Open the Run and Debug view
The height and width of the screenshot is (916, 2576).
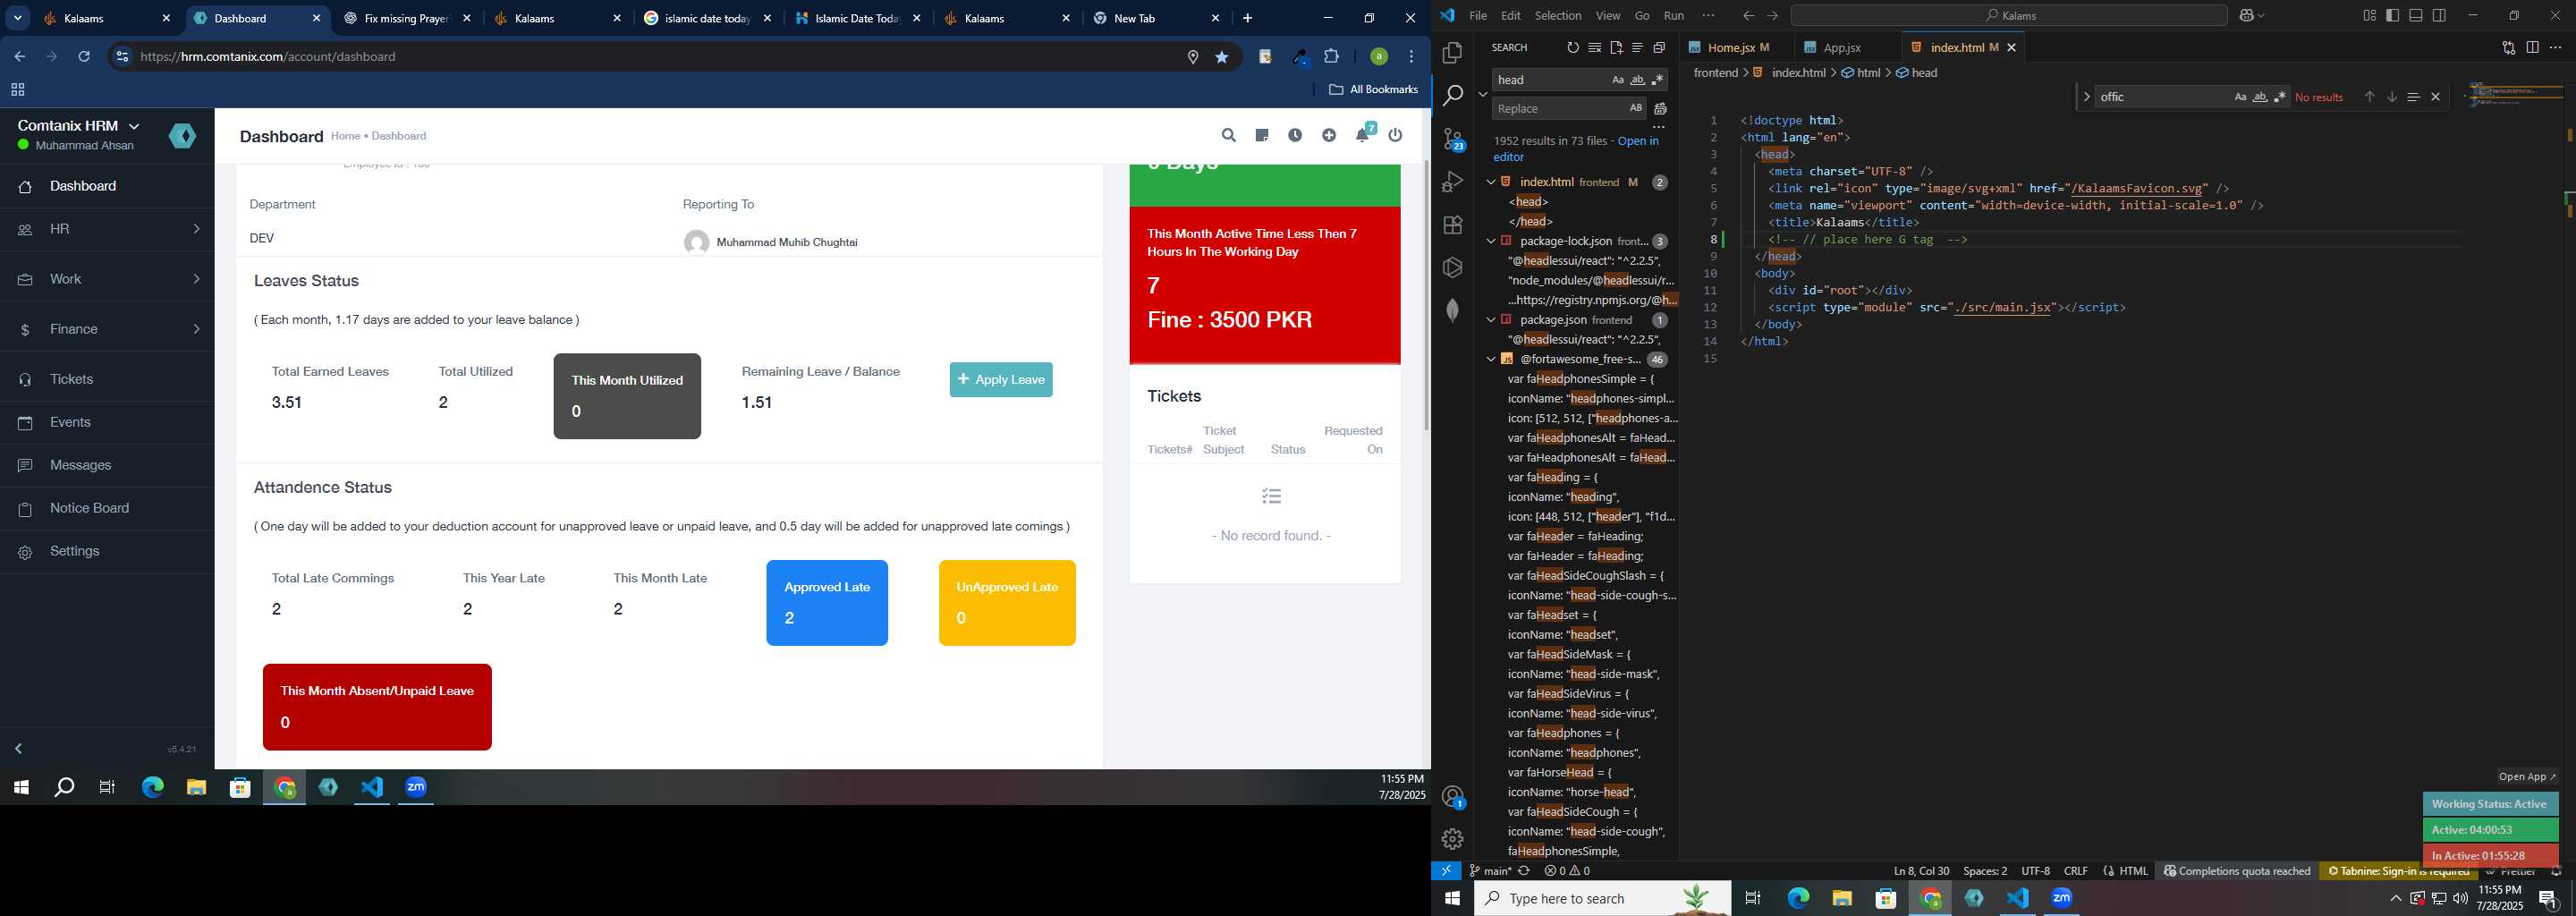click(x=1452, y=182)
